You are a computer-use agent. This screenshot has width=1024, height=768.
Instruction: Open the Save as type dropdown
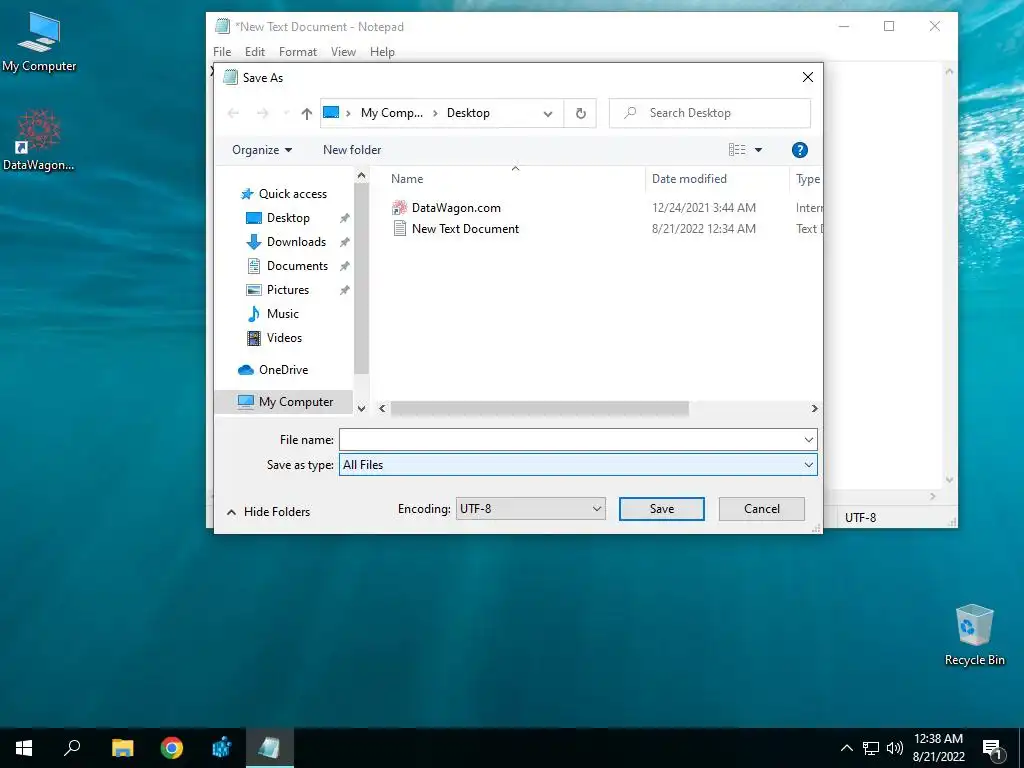578,465
